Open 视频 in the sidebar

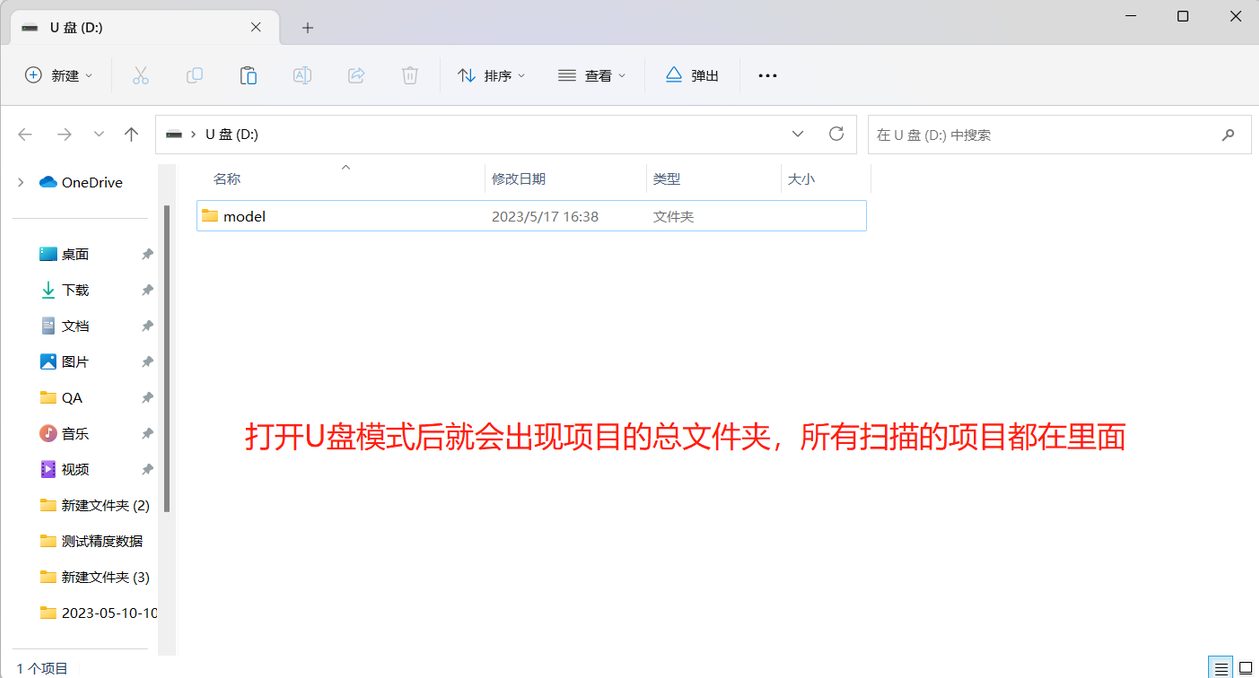[75, 470]
